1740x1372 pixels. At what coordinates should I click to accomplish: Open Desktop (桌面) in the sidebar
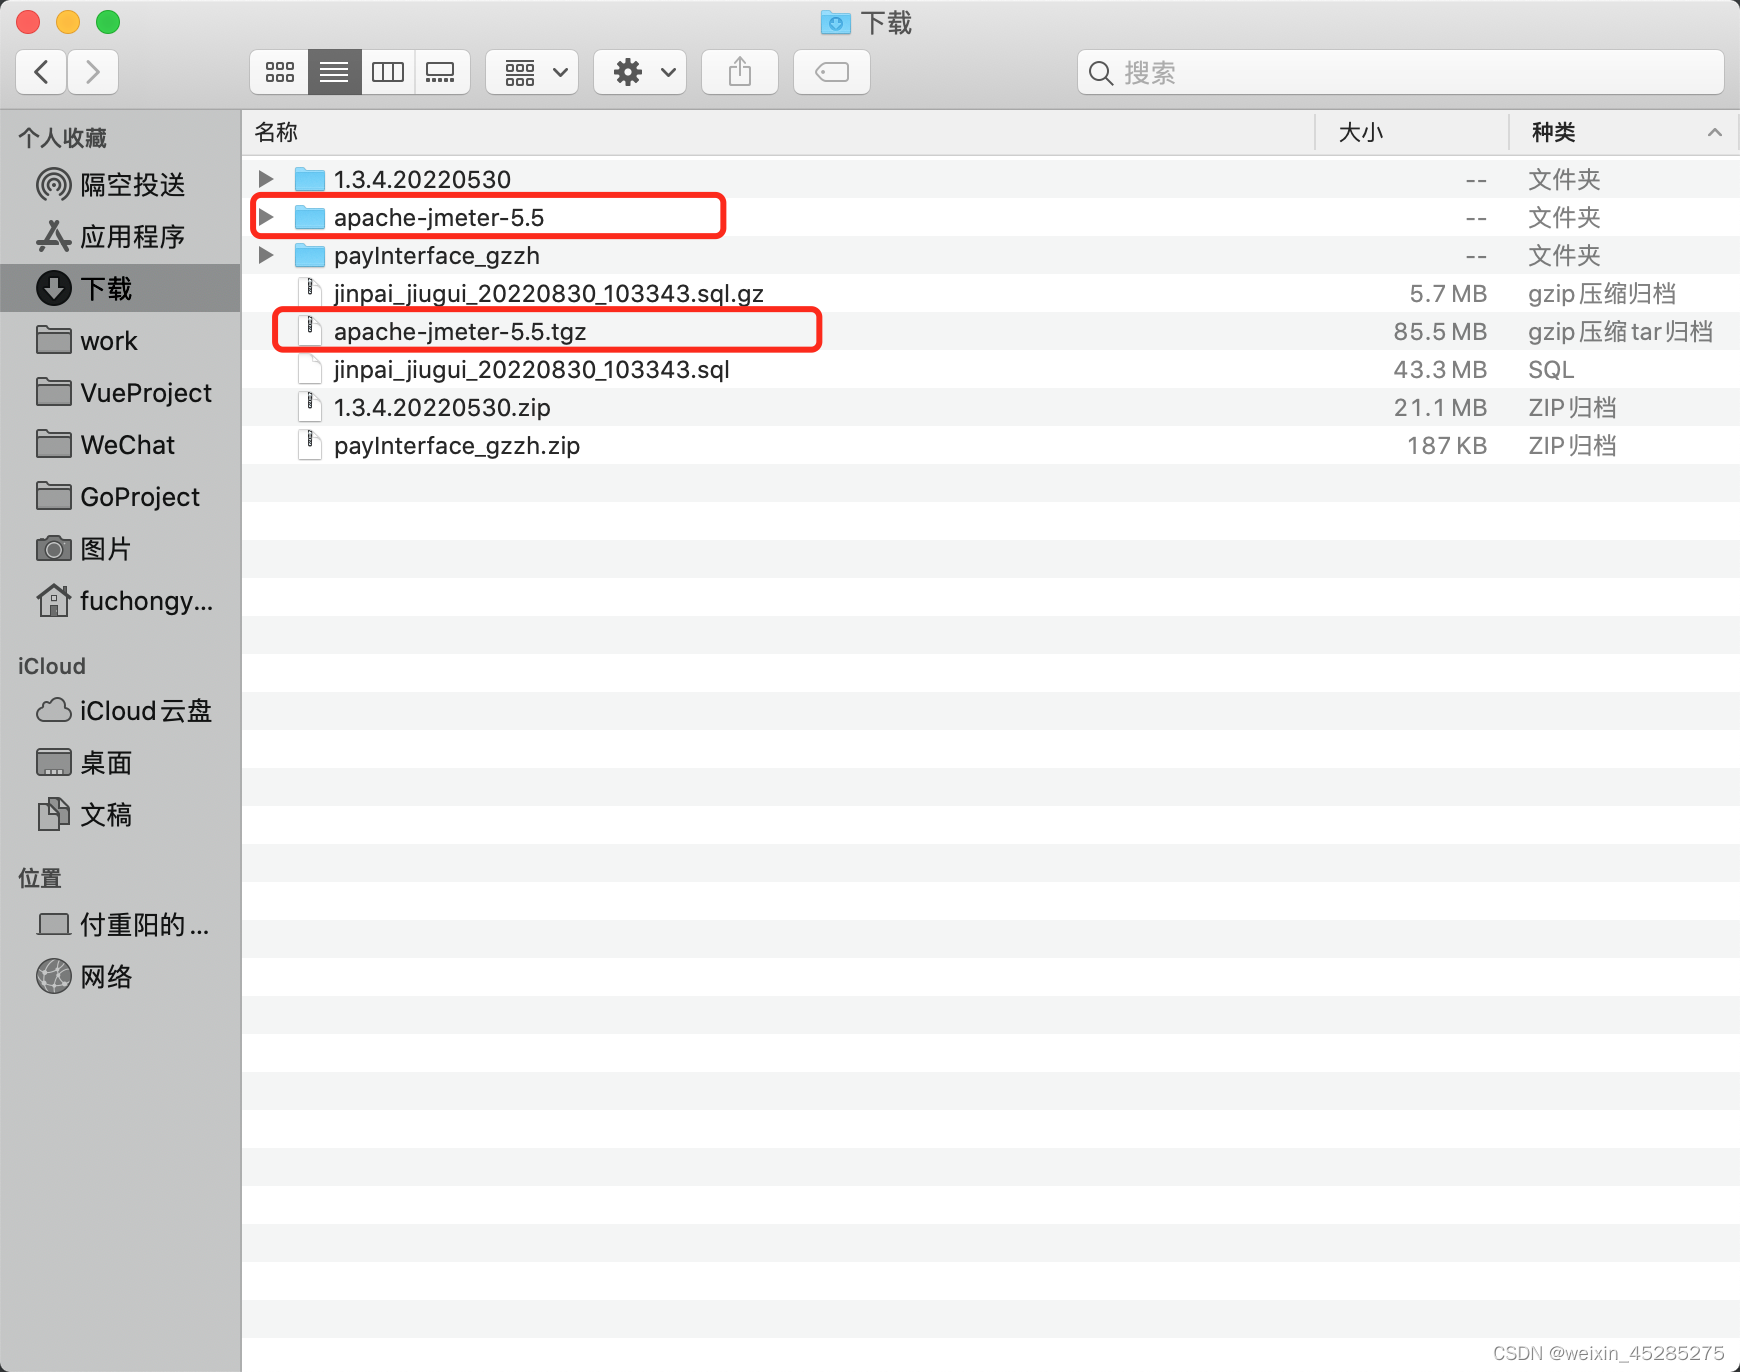coord(120,763)
